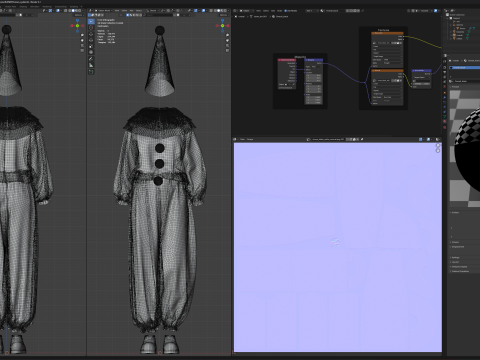Viewport: 480px width, 360px height.
Task: Open the Node menu in the shader editor
Action: pos(280,11)
